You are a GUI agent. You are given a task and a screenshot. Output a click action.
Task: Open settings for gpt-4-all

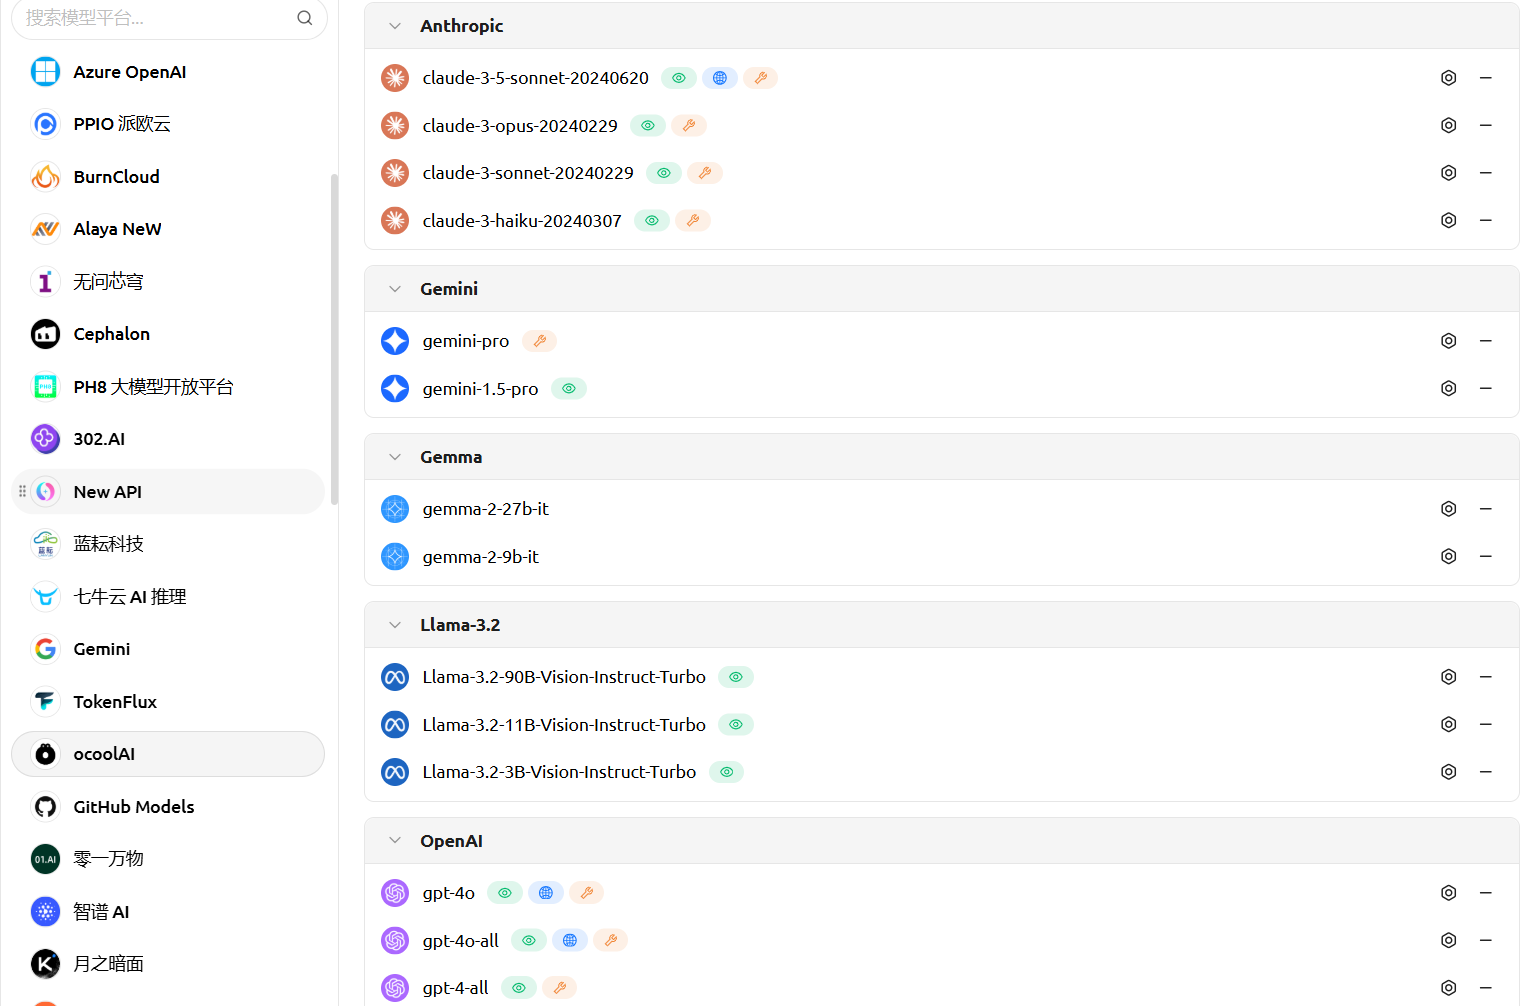1448,988
